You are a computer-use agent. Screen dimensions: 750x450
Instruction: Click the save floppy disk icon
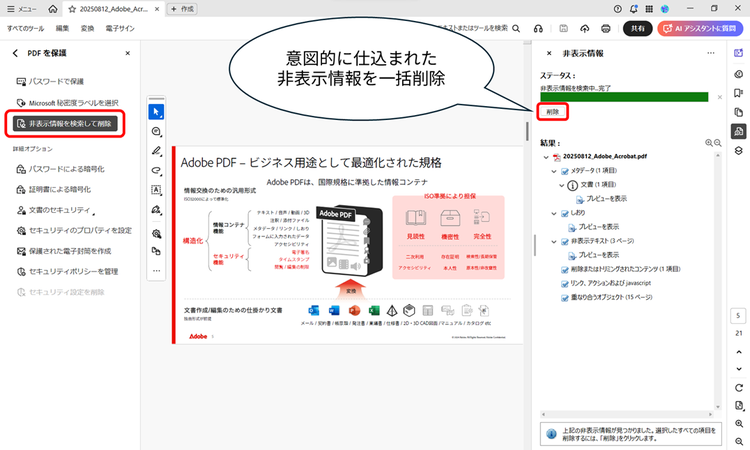(x=563, y=29)
